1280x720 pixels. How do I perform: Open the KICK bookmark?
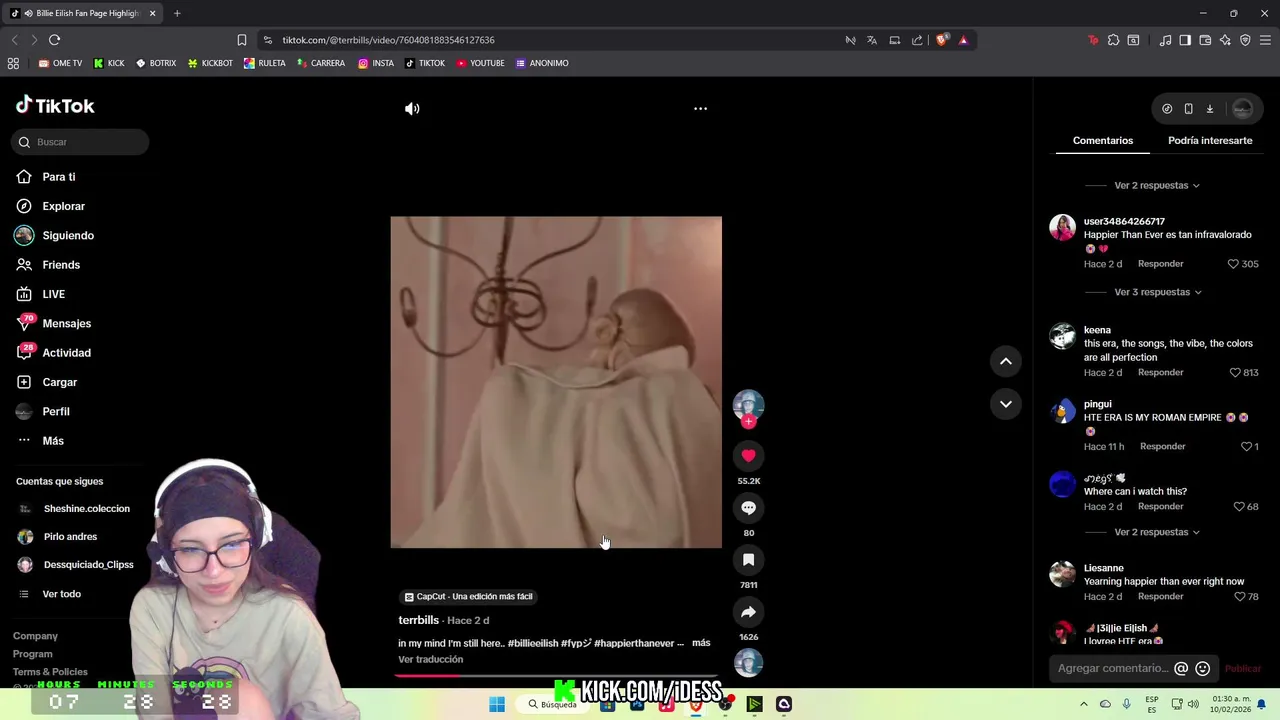click(109, 63)
